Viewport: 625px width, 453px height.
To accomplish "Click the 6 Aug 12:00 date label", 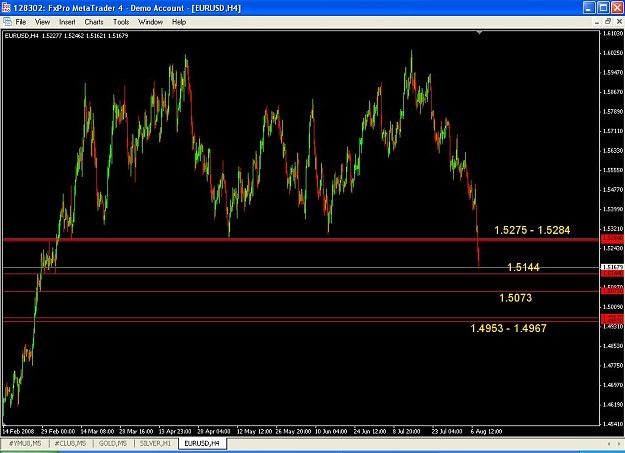I will (x=486, y=431).
